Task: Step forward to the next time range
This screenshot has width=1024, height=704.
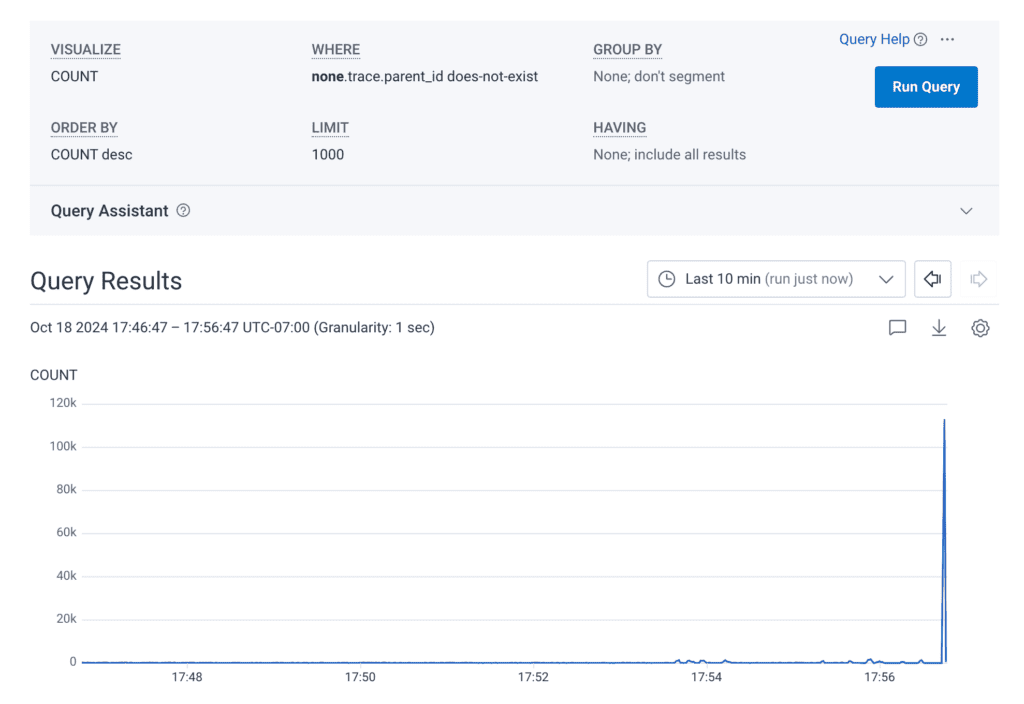Action: [979, 279]
